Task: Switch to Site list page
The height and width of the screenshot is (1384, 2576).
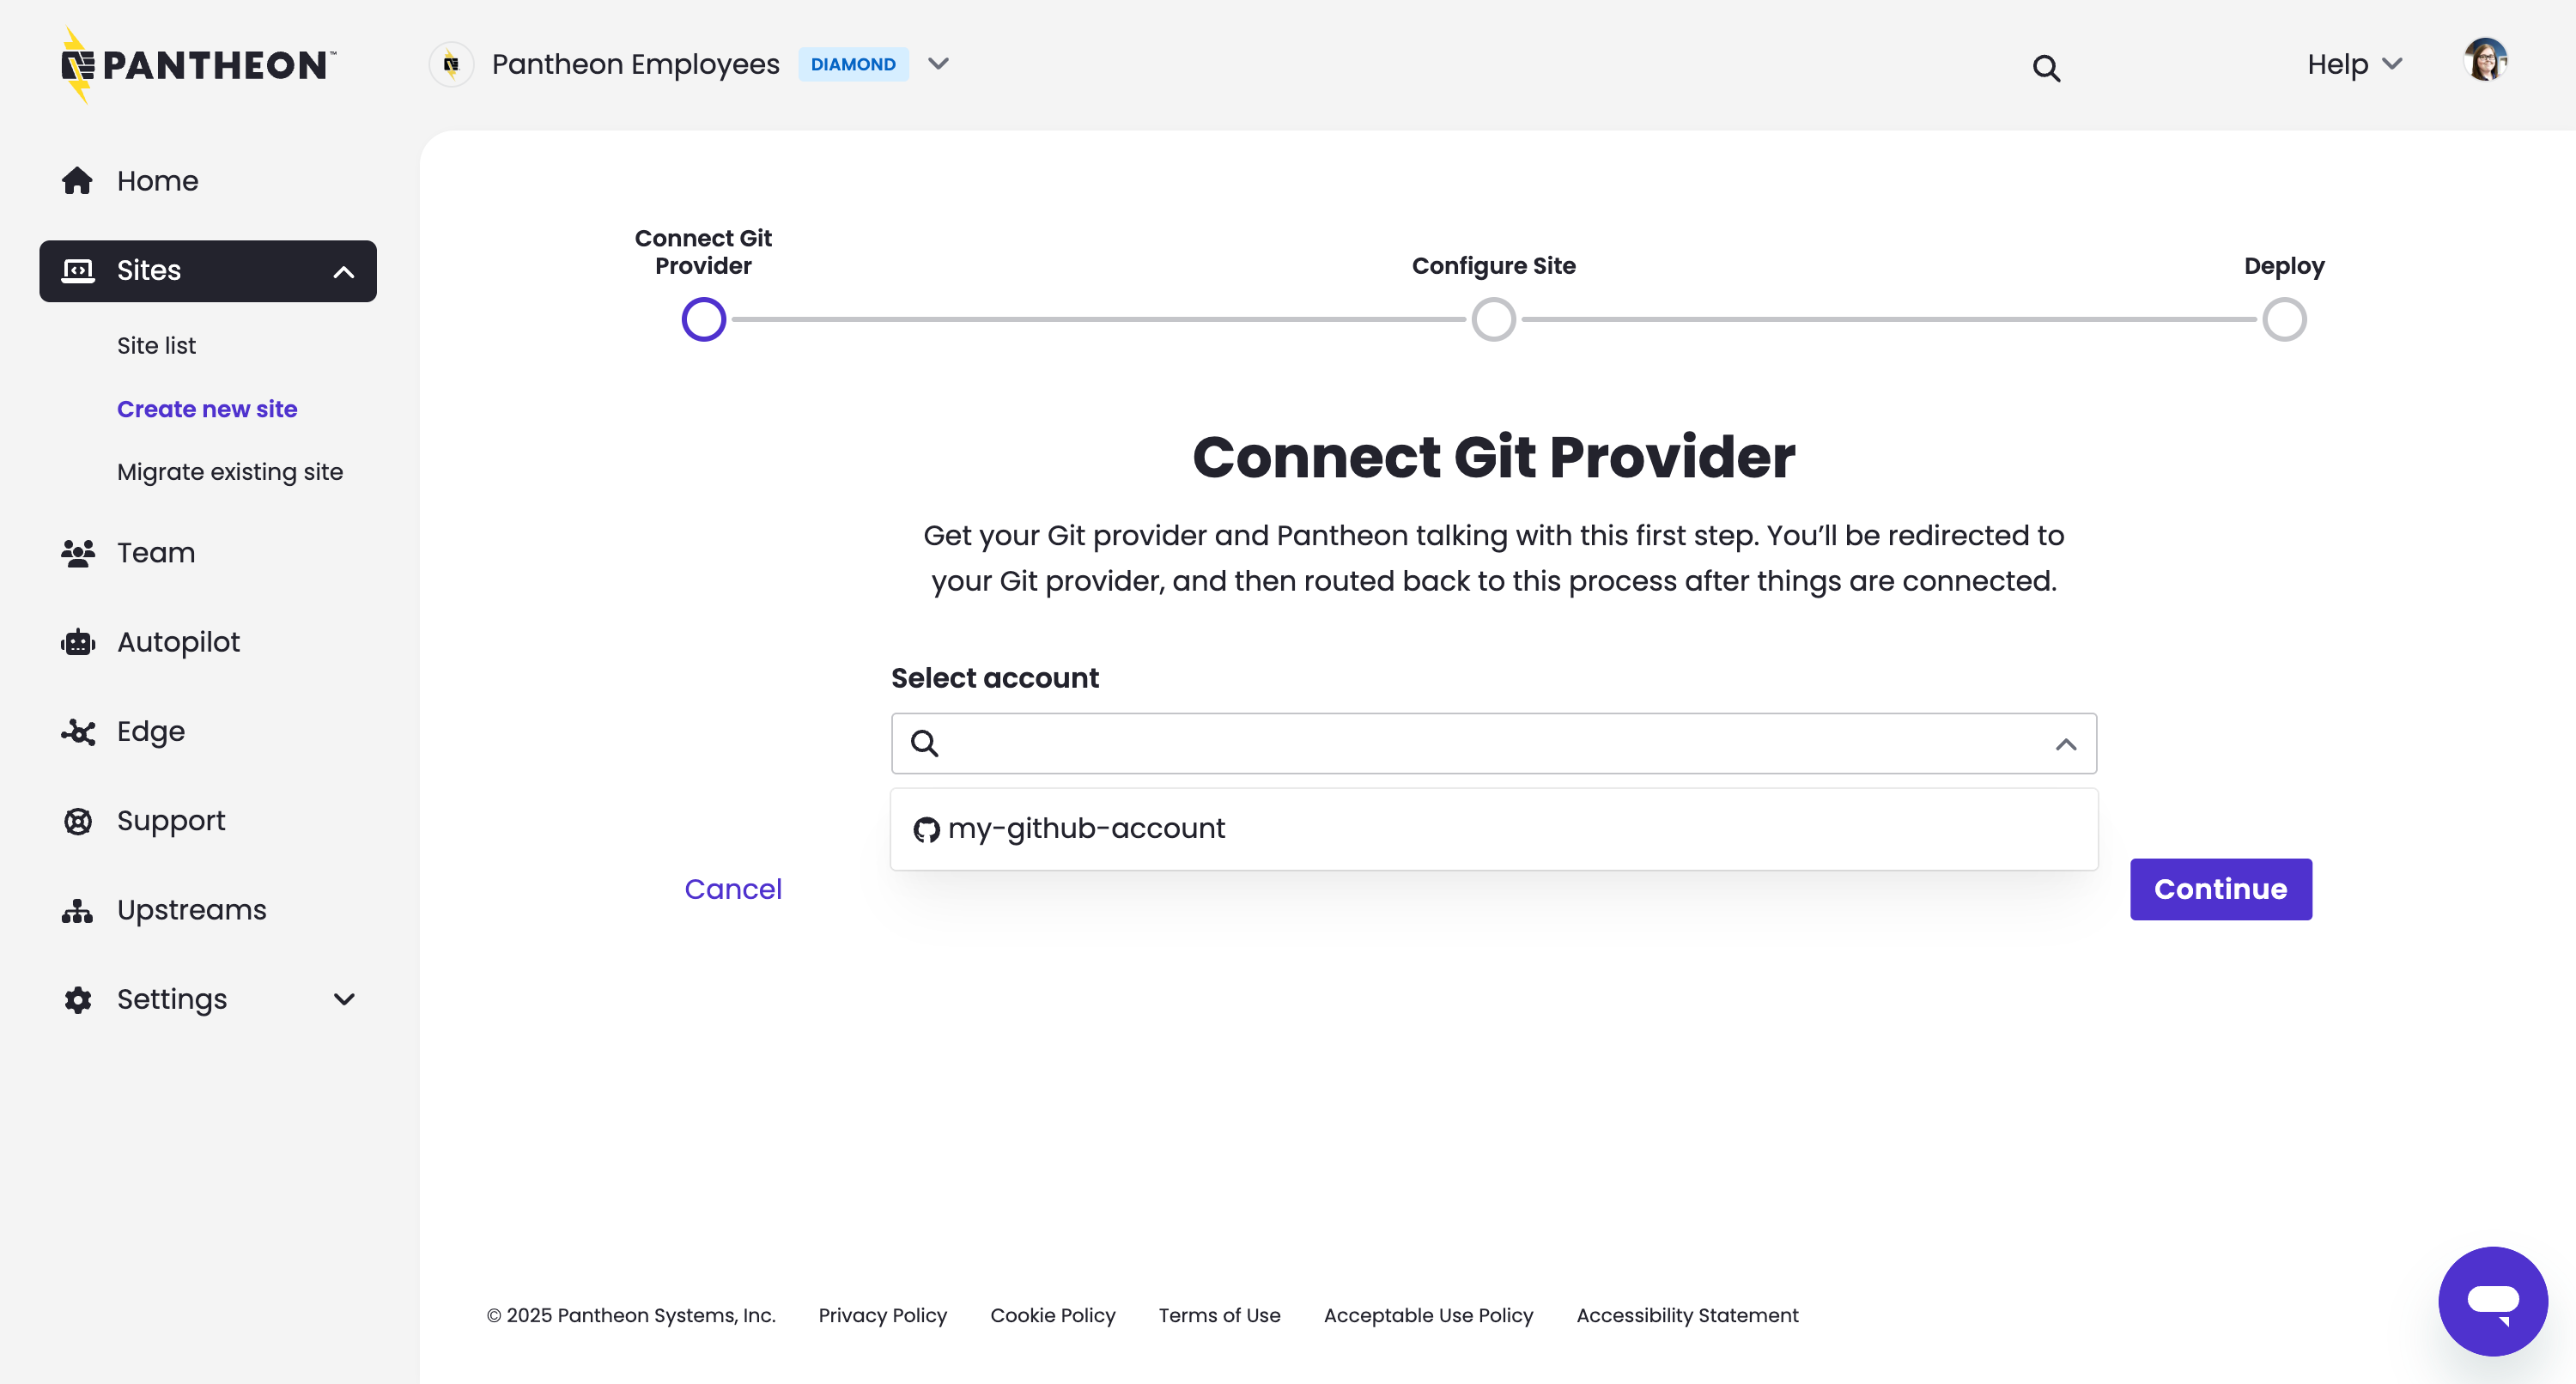Action: click(x=156, y=345)
